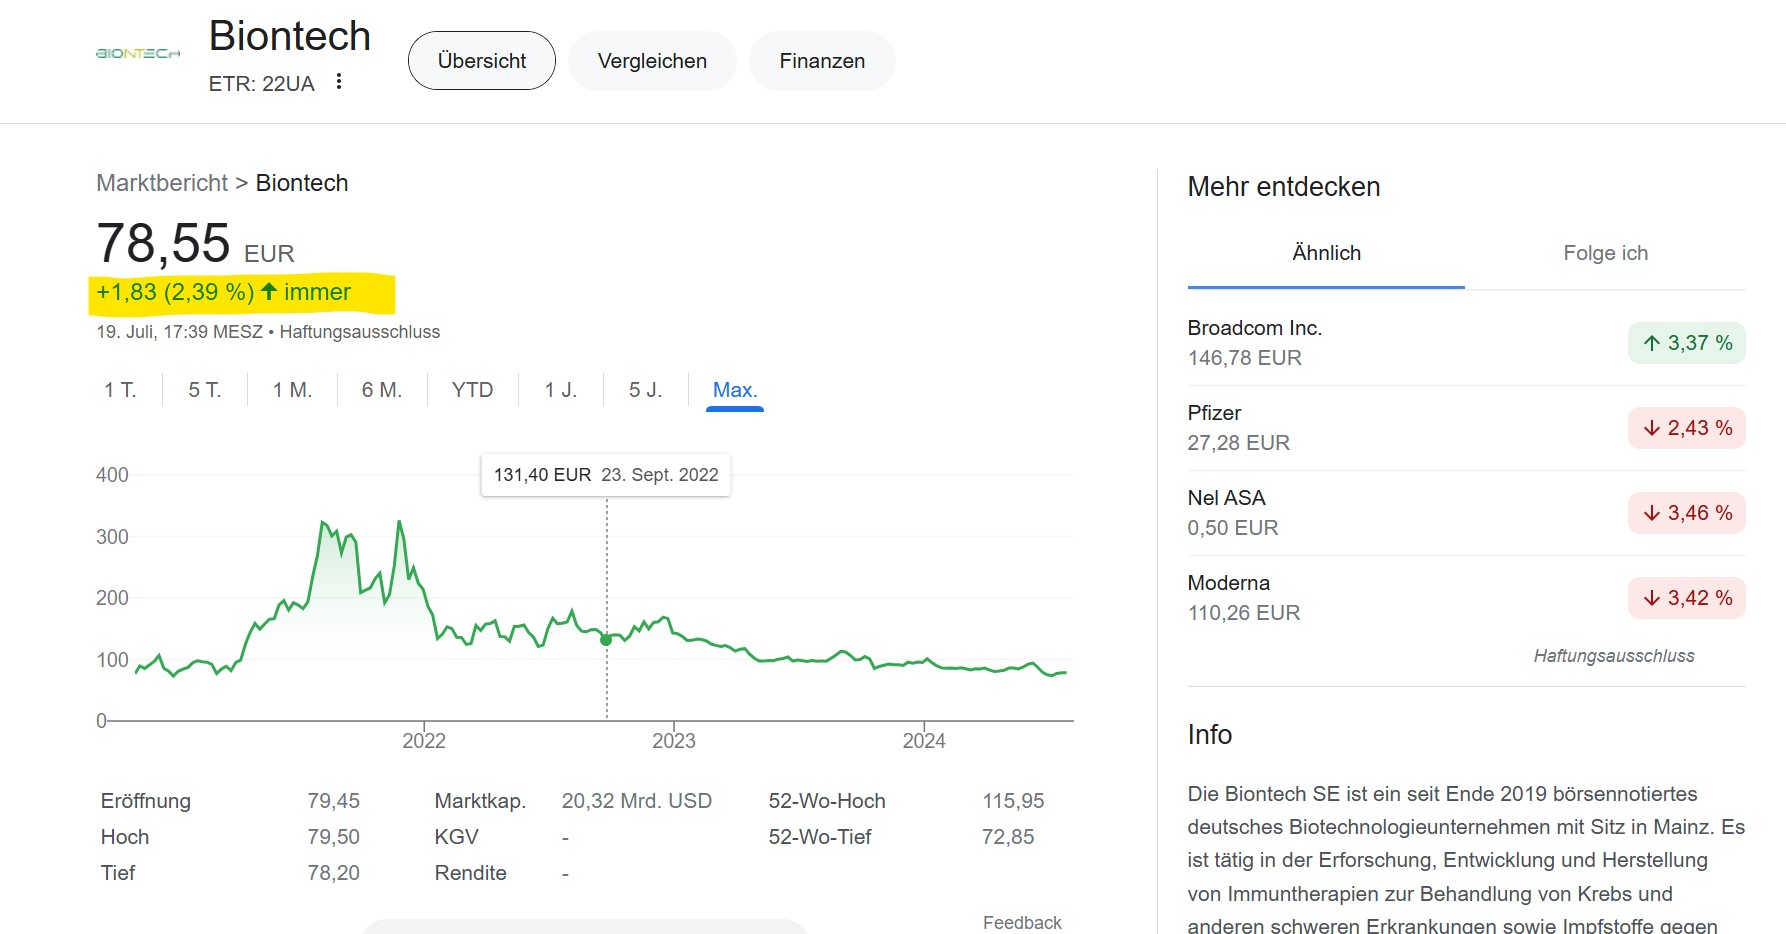Viewport: 1786px width, 934px height.
Task: Click the 2023 label on chart axis
Action: 674,741
